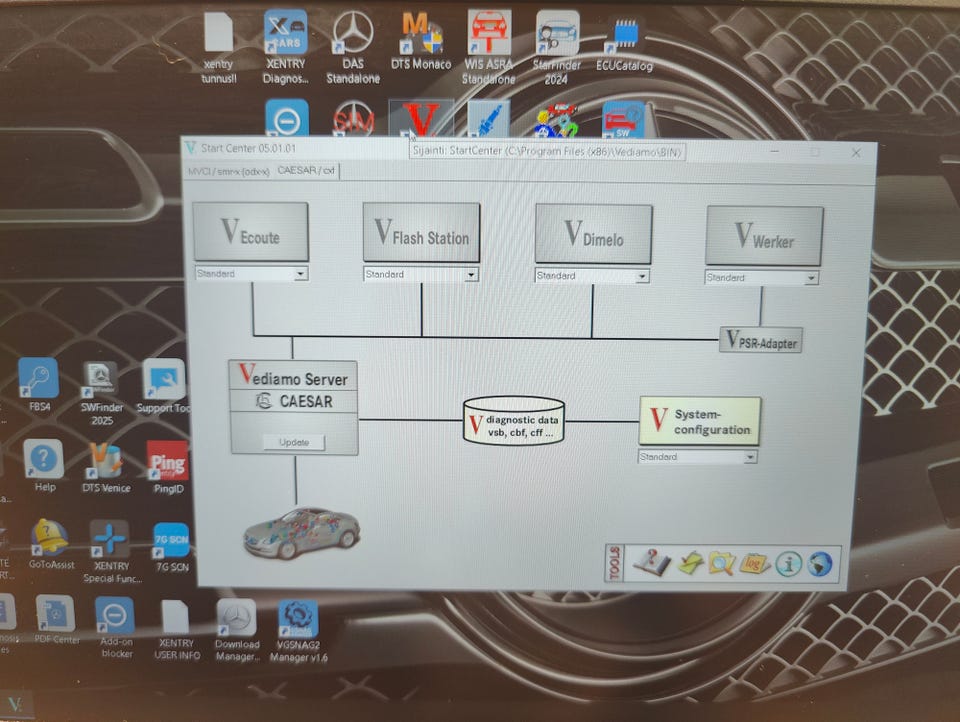Click the Vediamo taskbar icon
The image size is (960, 722).
coord(15,704)
